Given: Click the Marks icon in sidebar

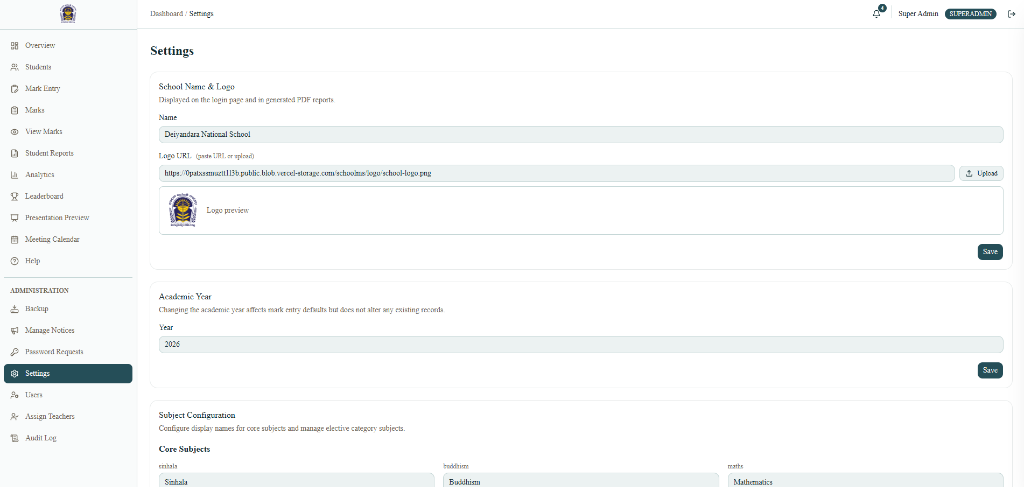Looking at the screenshot, I should click(14, 110).
